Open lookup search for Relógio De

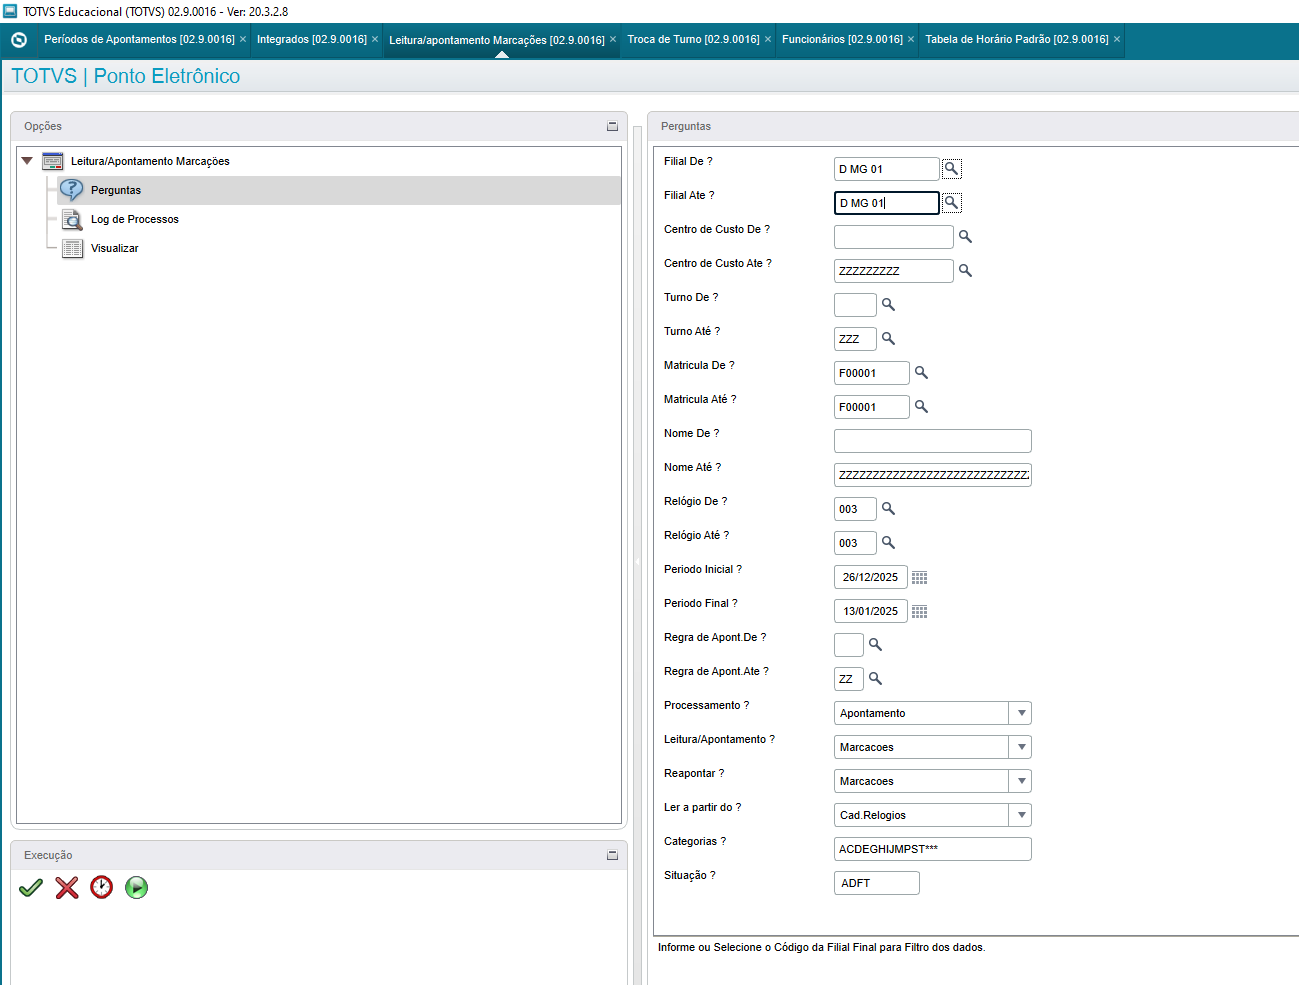click(x=888, y=509)
